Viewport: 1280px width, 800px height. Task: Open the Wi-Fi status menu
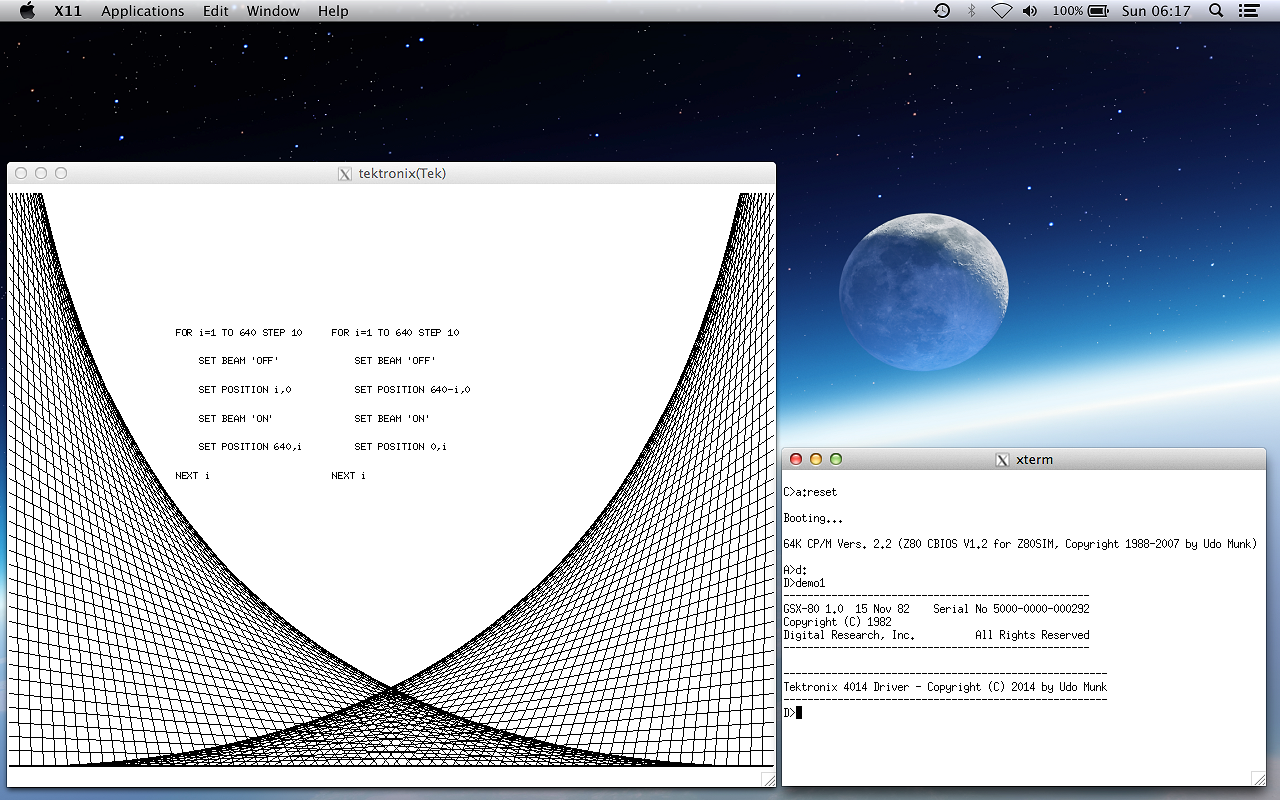1001,11
